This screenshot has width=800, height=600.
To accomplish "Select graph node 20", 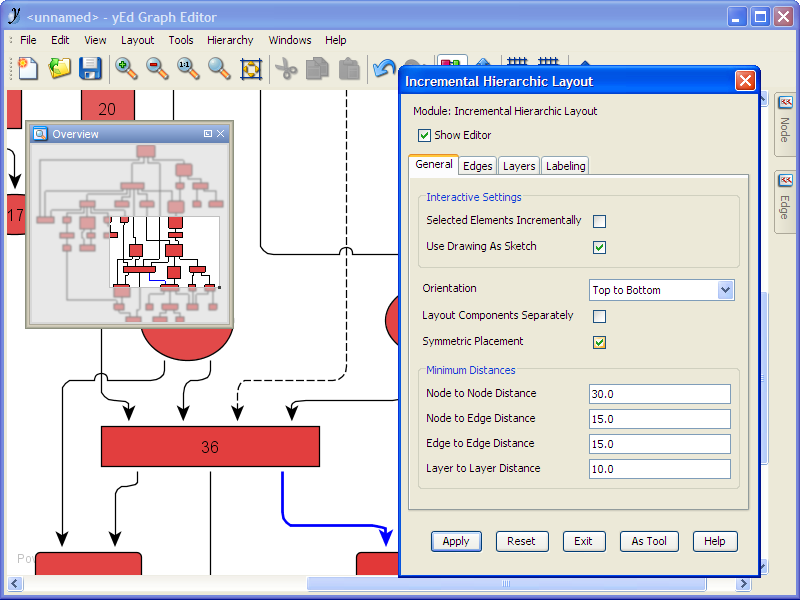I will (x=108, y=106).
